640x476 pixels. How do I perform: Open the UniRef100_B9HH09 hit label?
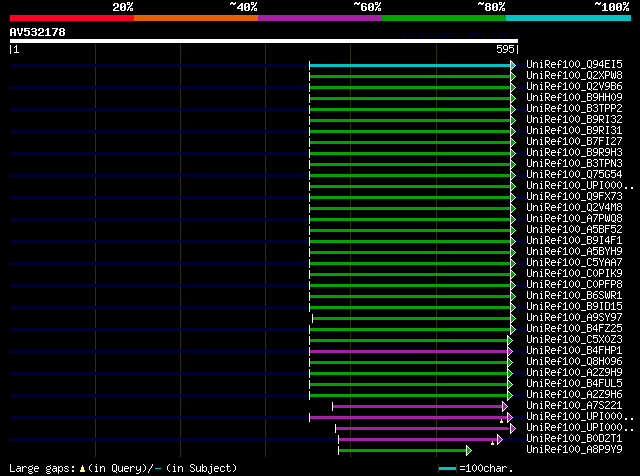574,98
